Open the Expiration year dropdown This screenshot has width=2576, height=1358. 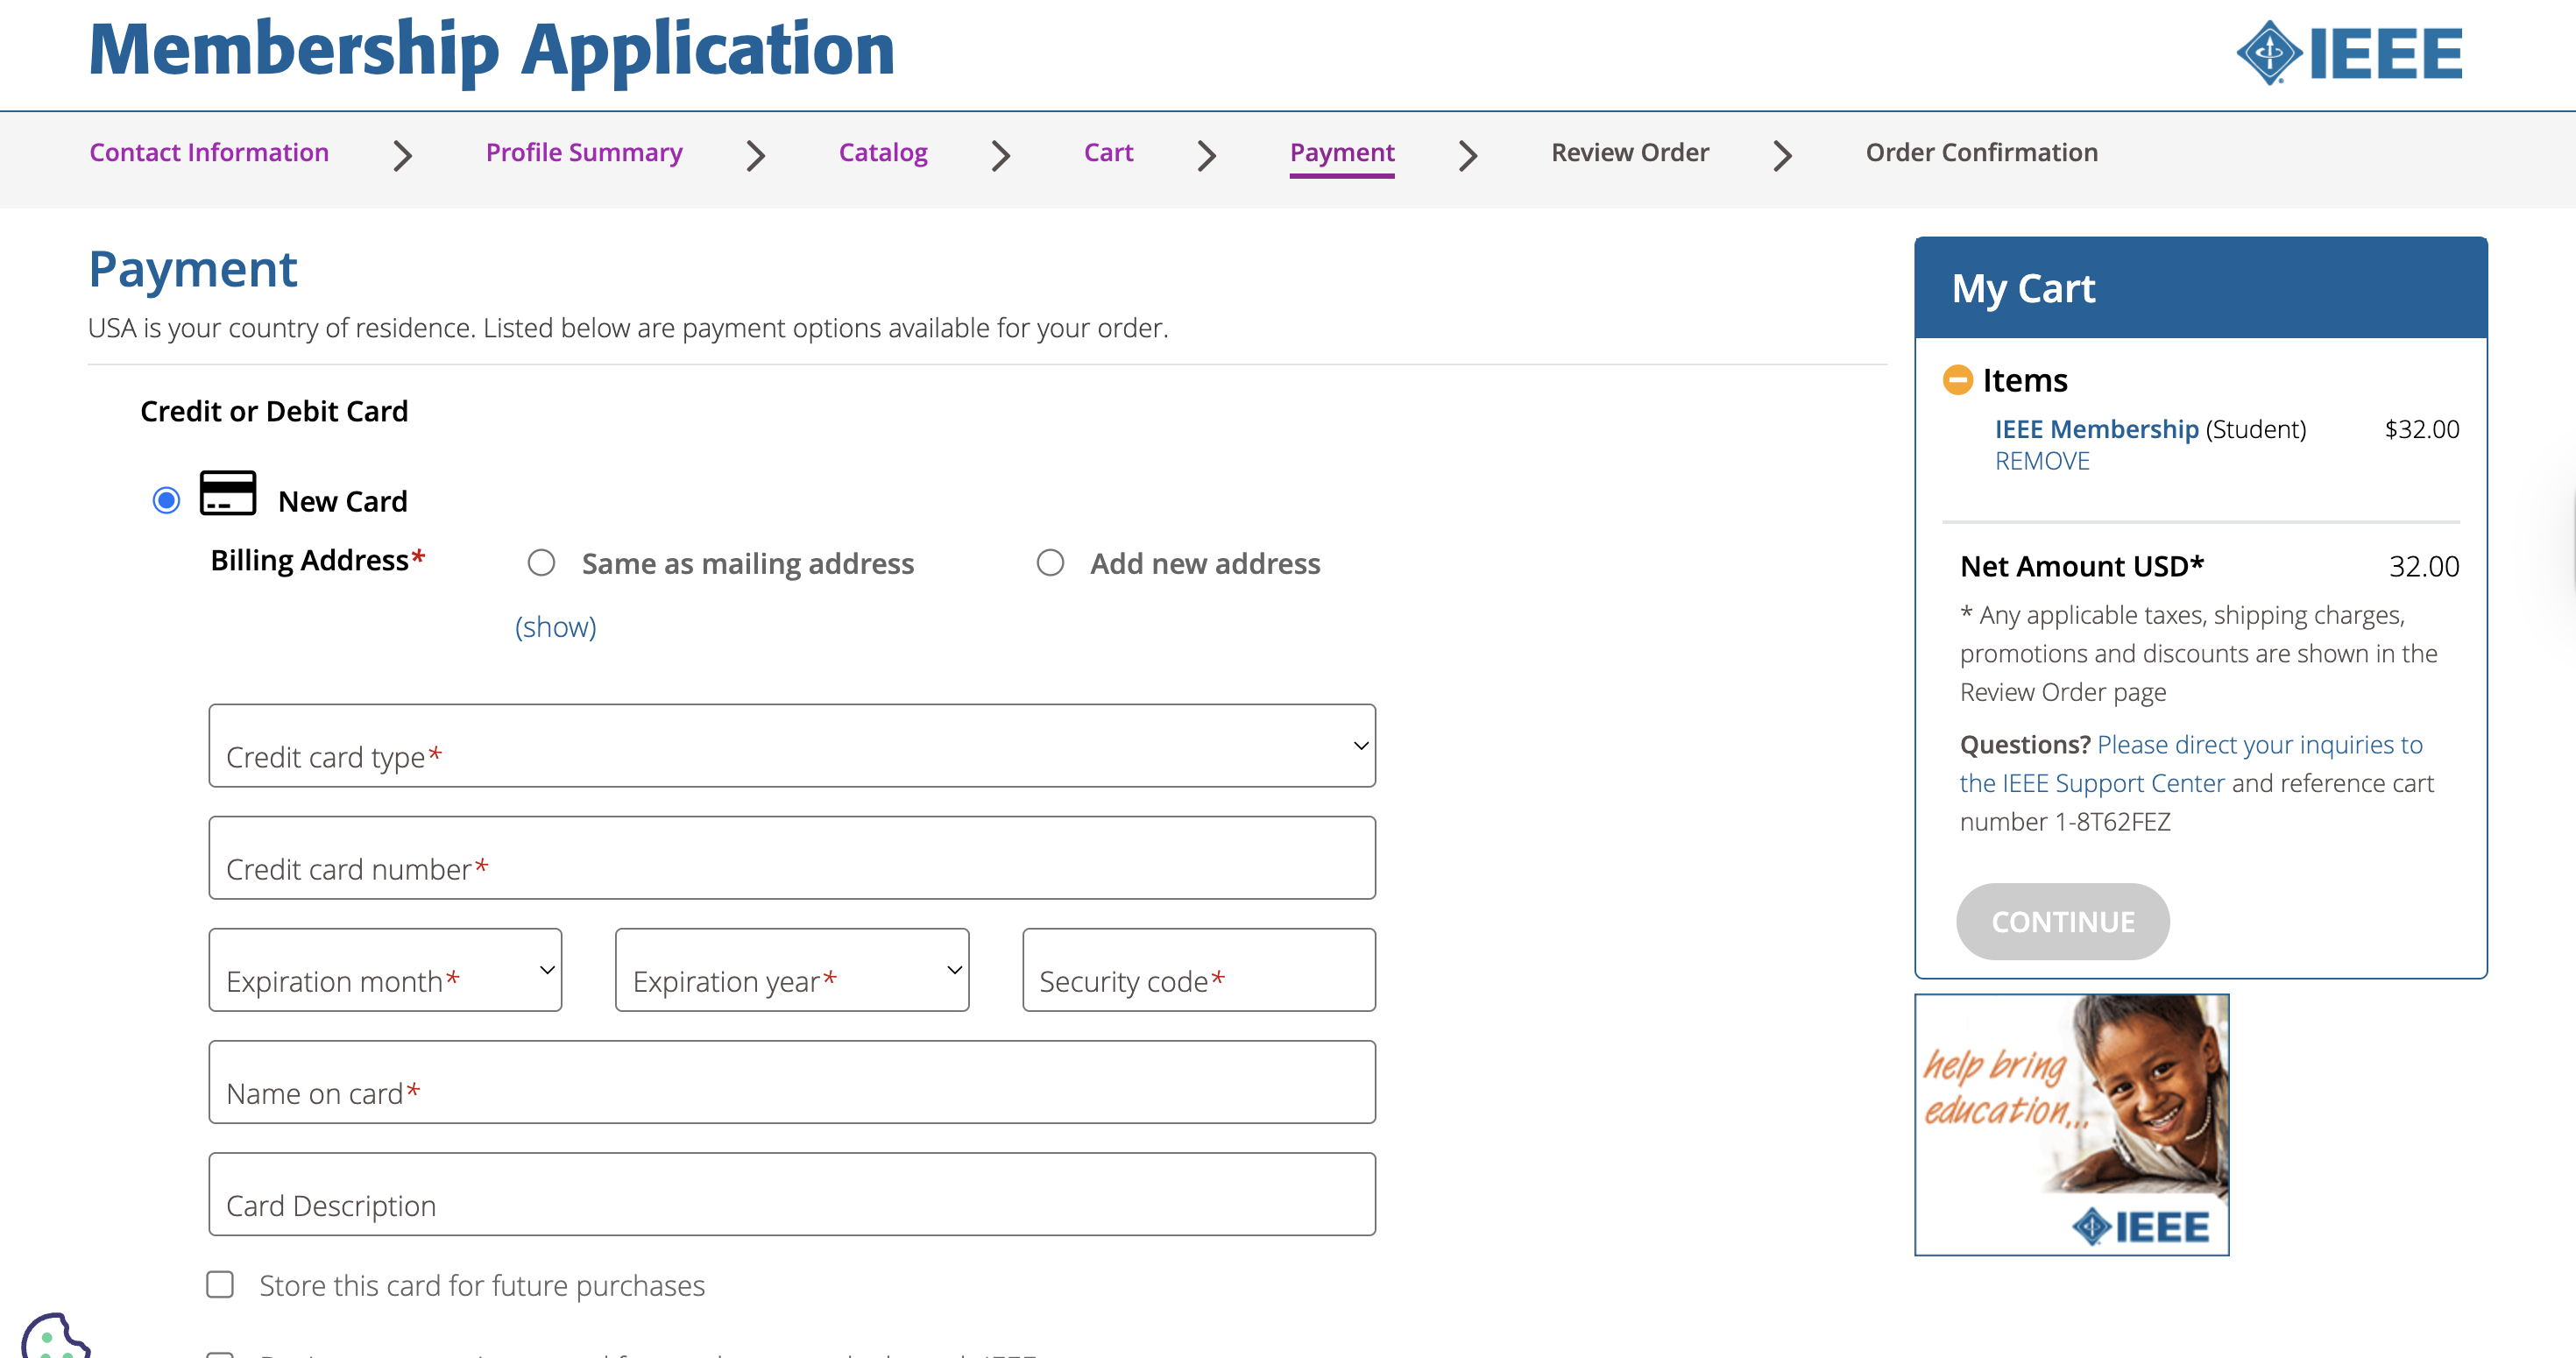click(x=791, y=970)
